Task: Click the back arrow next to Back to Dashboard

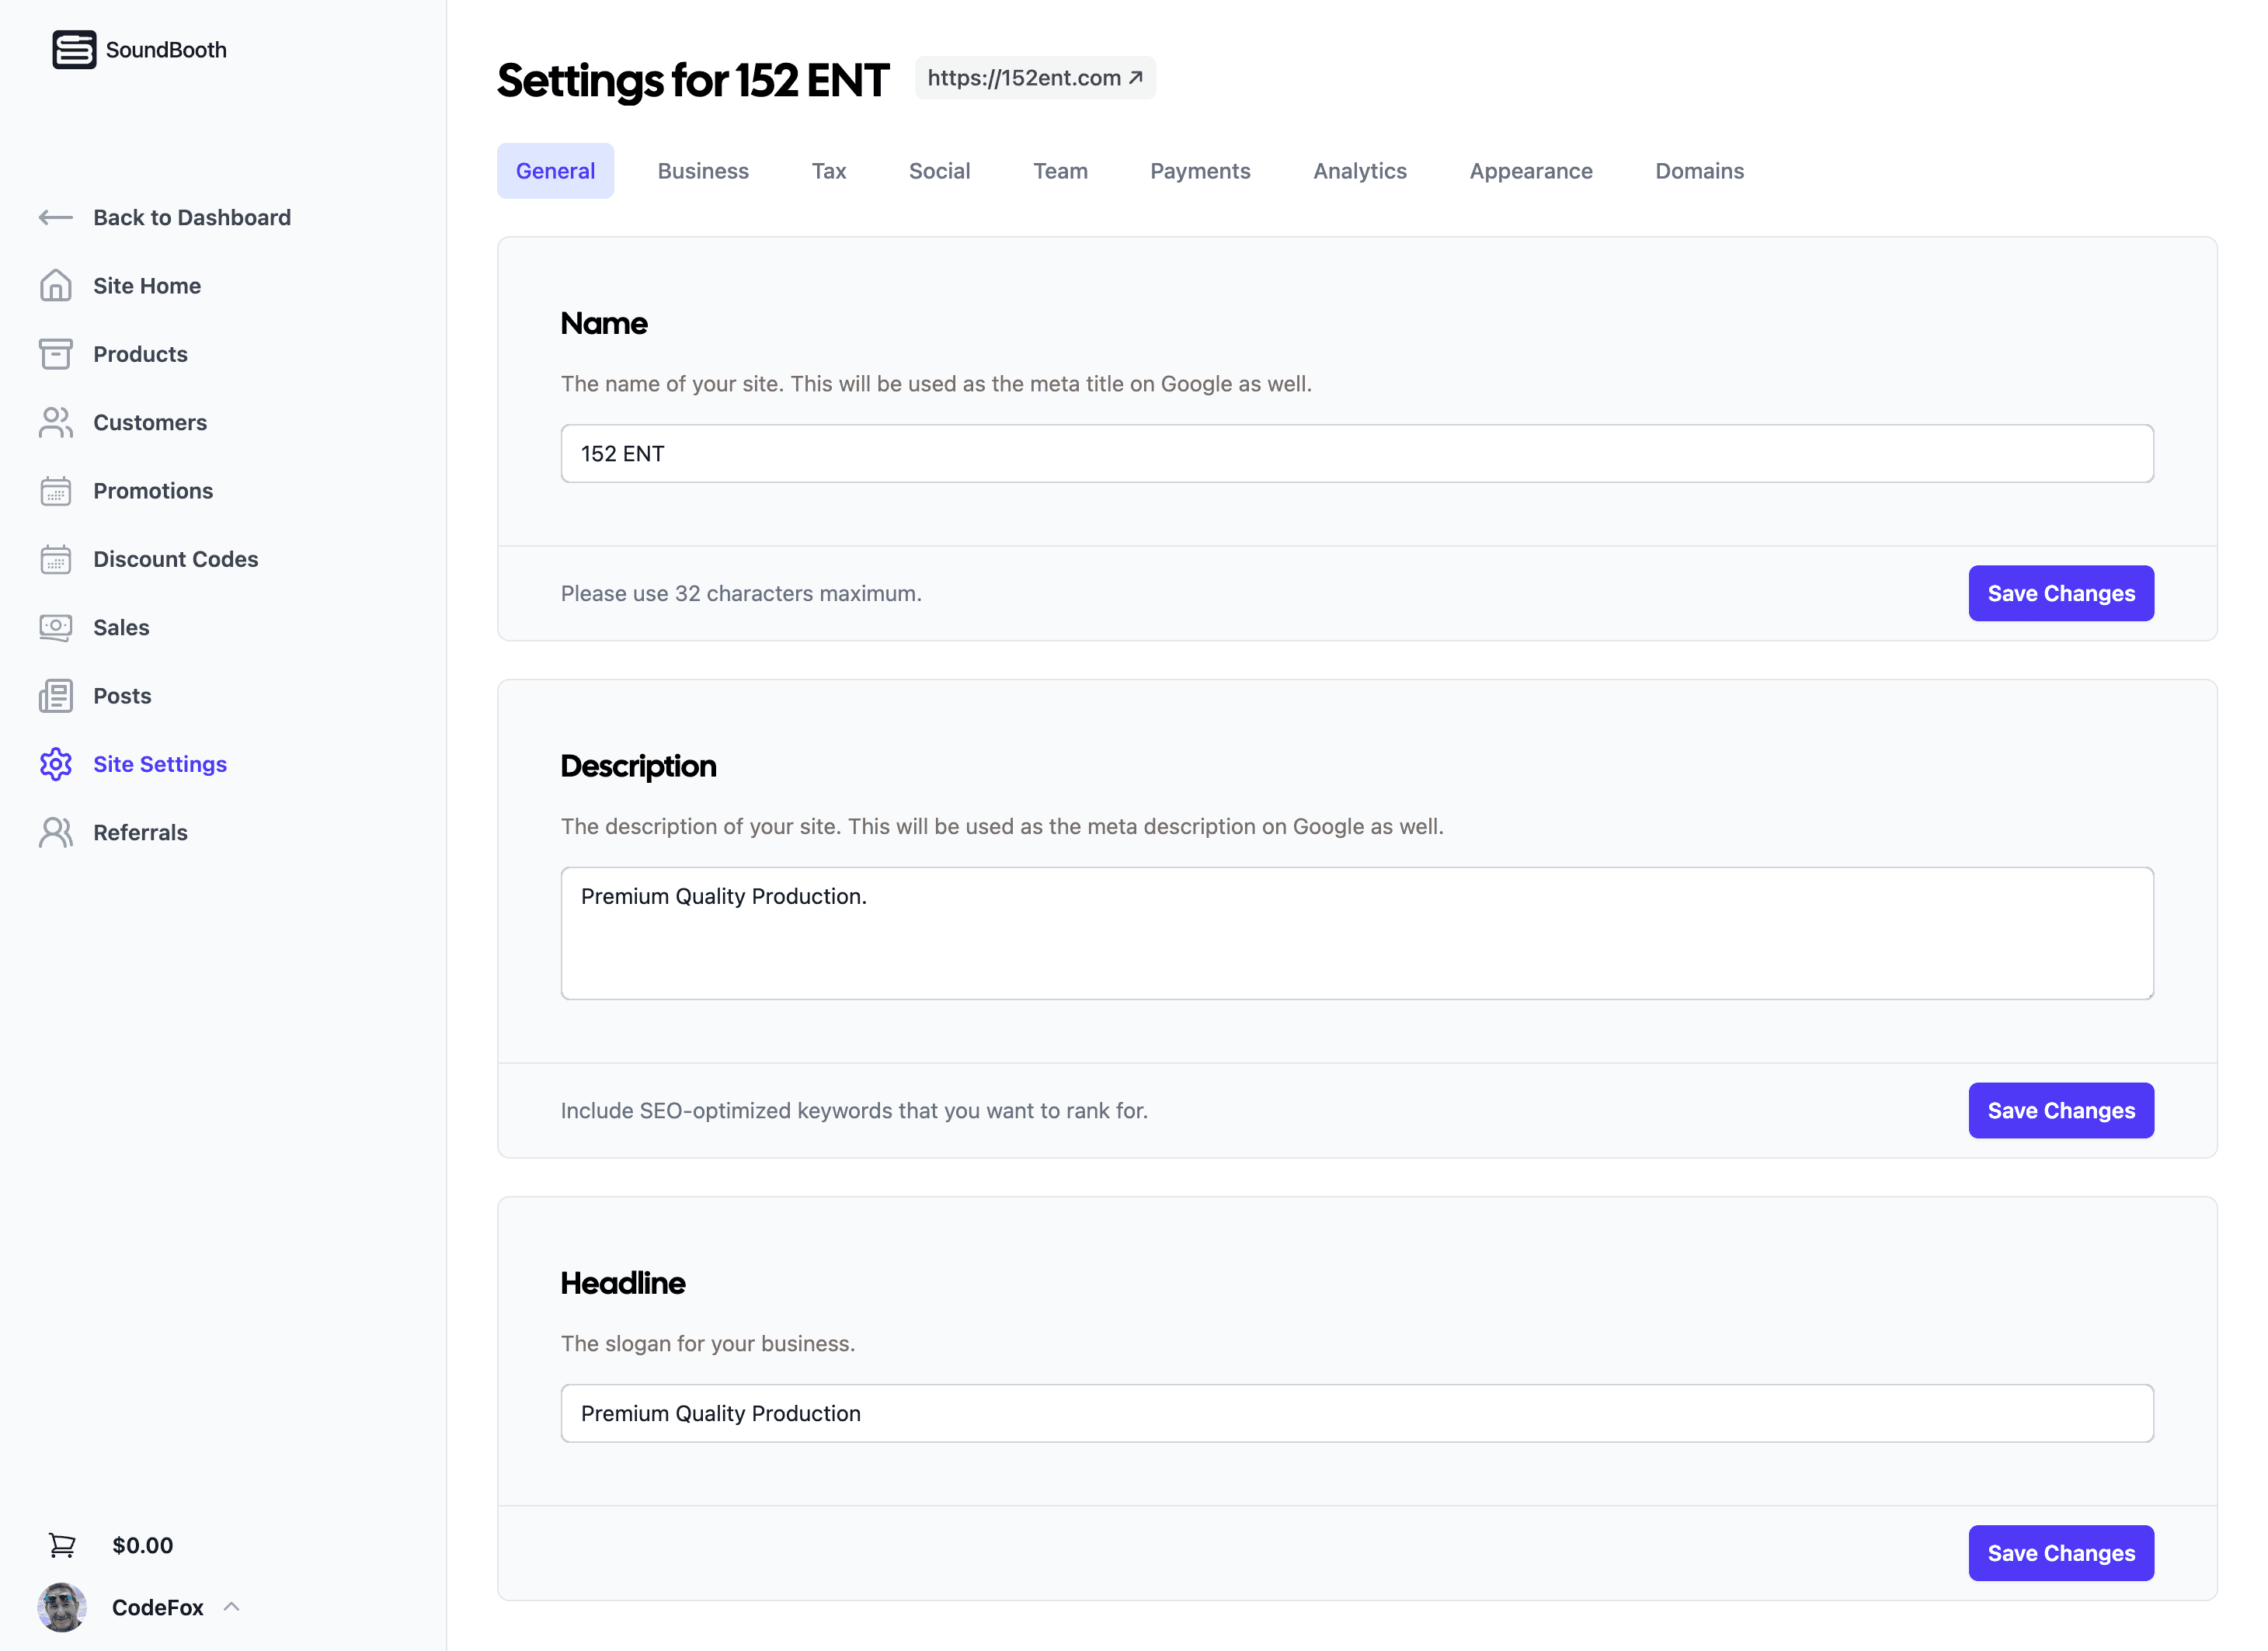Action: (56, 217)
